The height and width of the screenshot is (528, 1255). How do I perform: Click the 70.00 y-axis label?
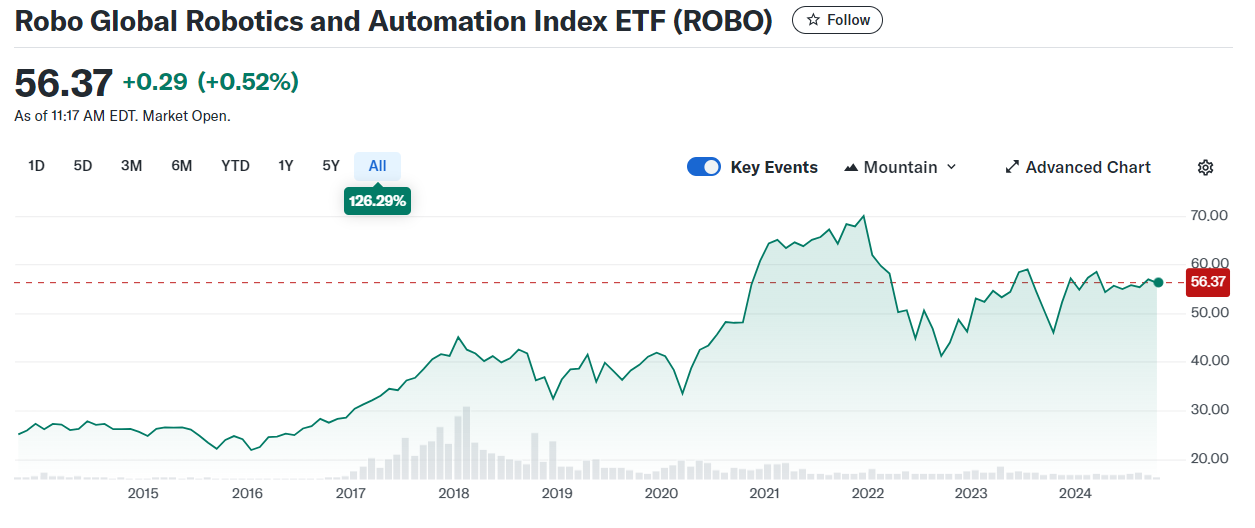point(1209,216)
